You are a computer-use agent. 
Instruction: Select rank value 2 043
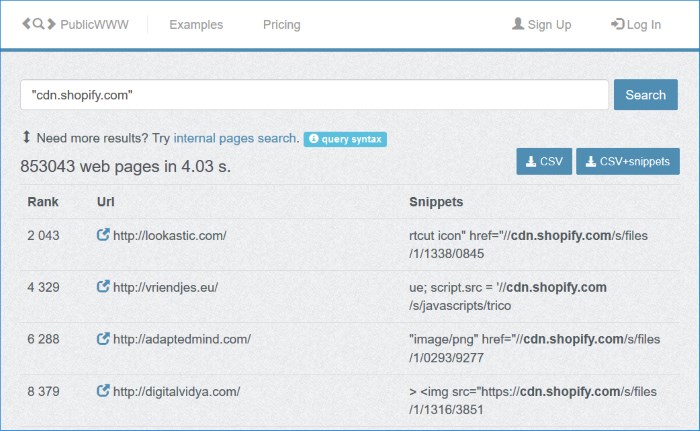43,235
